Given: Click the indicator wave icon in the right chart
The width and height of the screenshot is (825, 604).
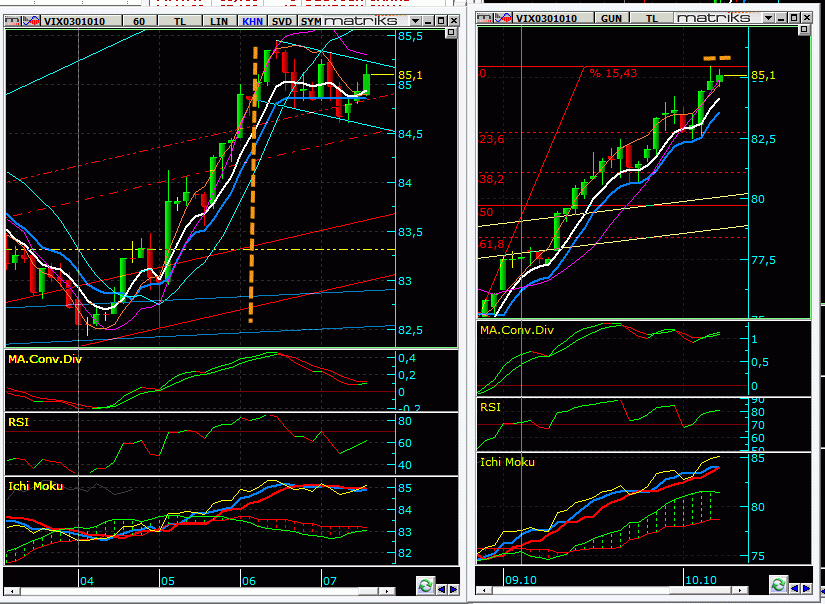Looking at the screenshot, I should tap(502, 18).
